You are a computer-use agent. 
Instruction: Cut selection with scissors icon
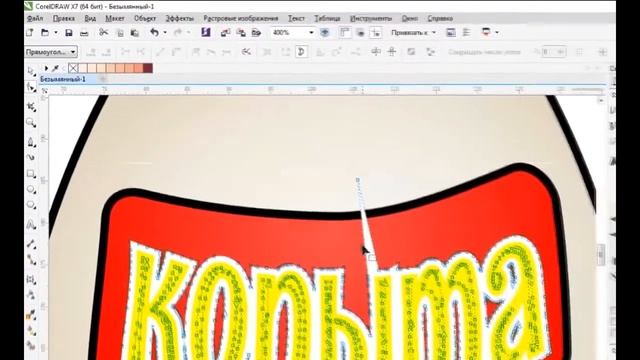click(x=104, y=33)
